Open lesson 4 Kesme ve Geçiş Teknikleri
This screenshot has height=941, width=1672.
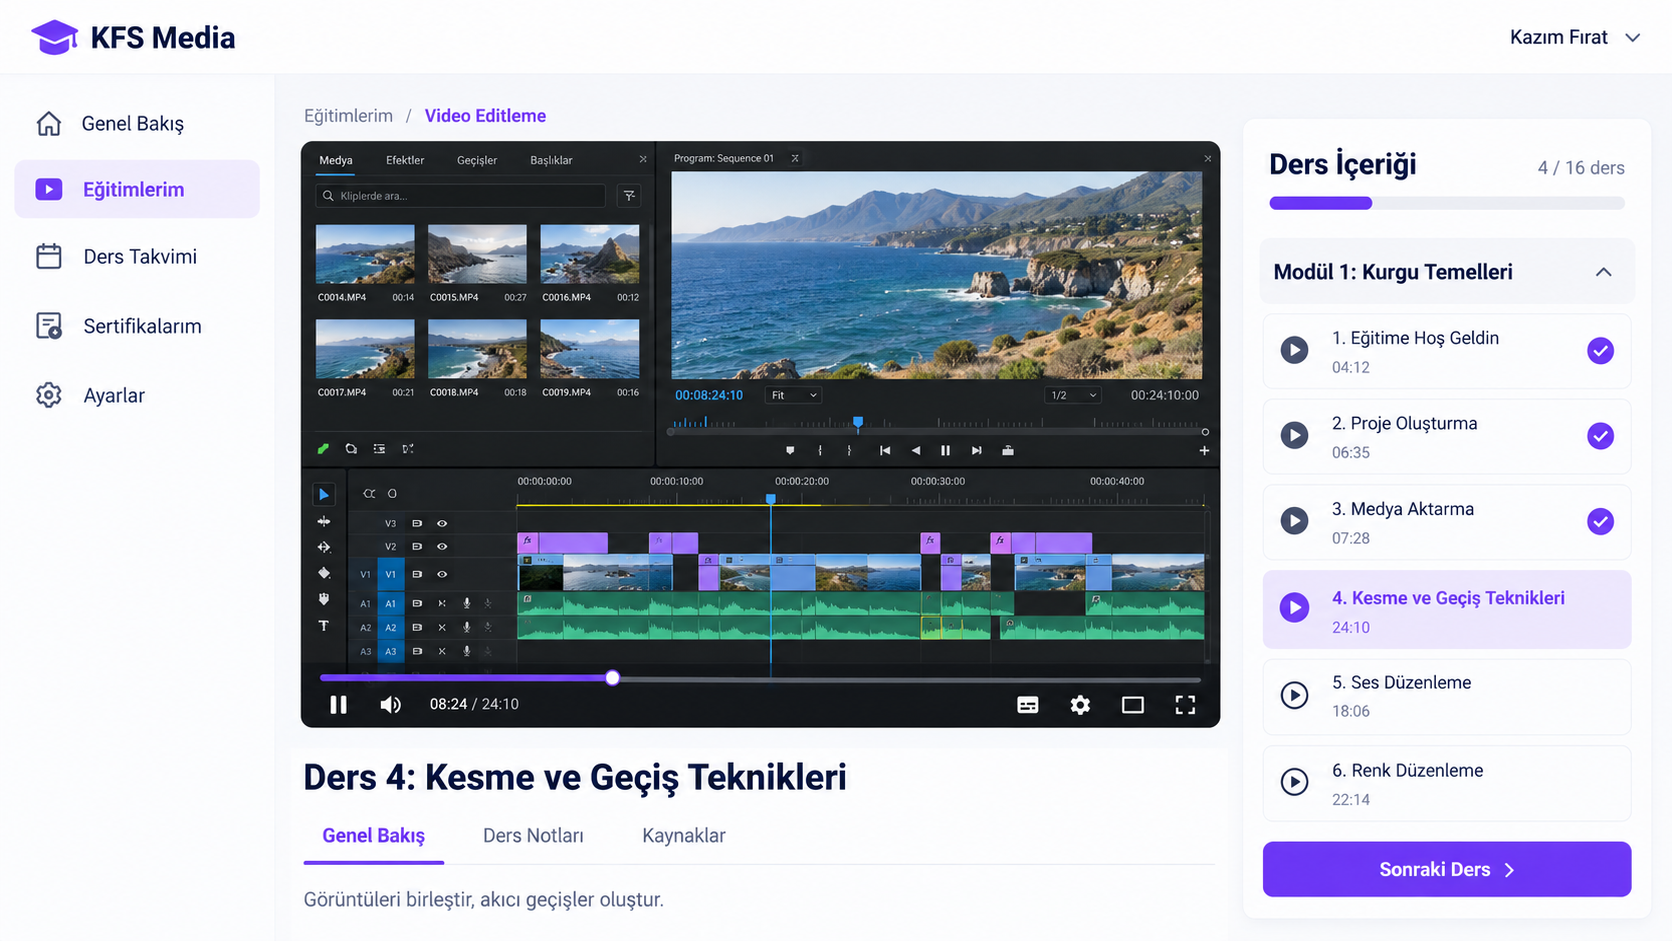[1447, 610]
